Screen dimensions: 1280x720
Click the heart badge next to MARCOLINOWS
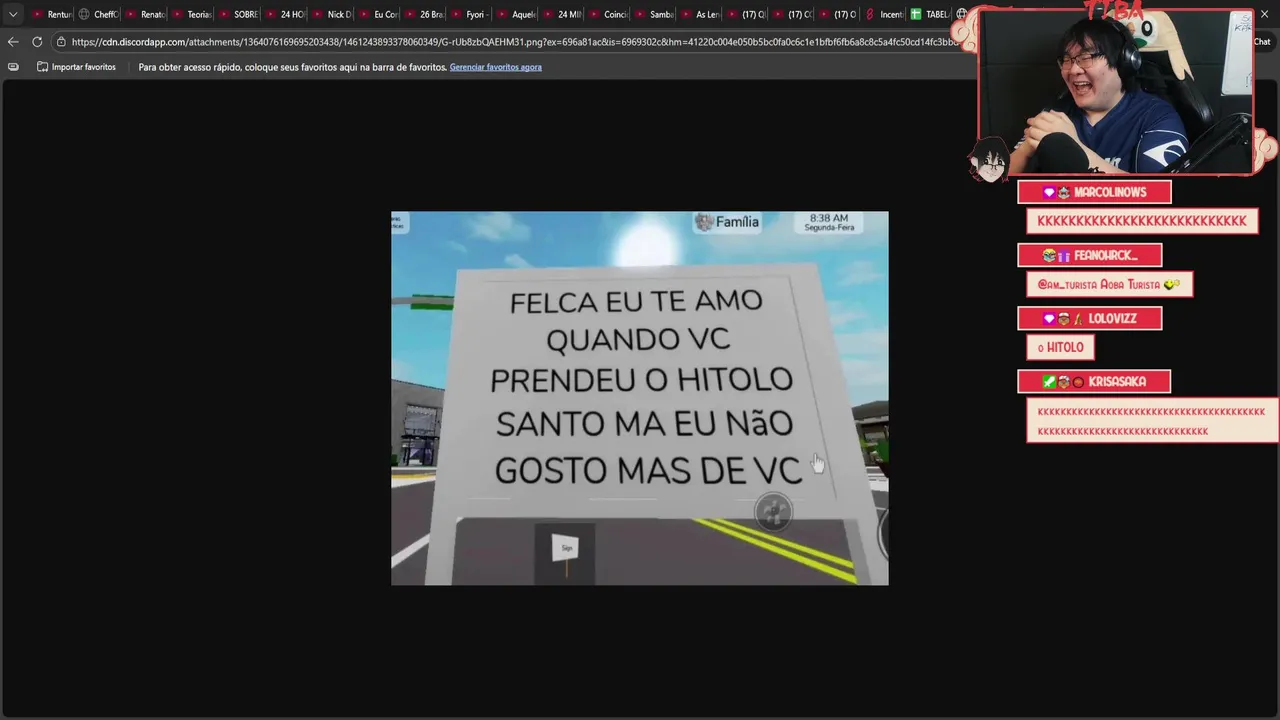tap(1049, 192)
